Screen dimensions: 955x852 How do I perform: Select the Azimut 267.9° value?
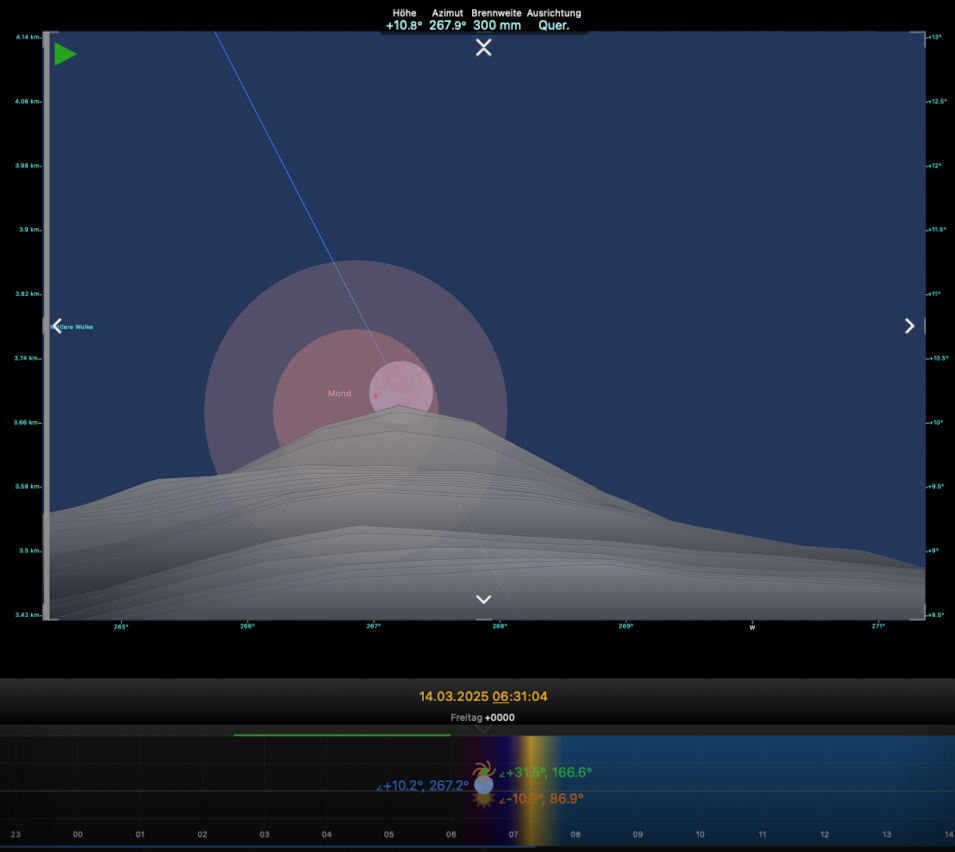pyautogui.click(x=447, y=25)
